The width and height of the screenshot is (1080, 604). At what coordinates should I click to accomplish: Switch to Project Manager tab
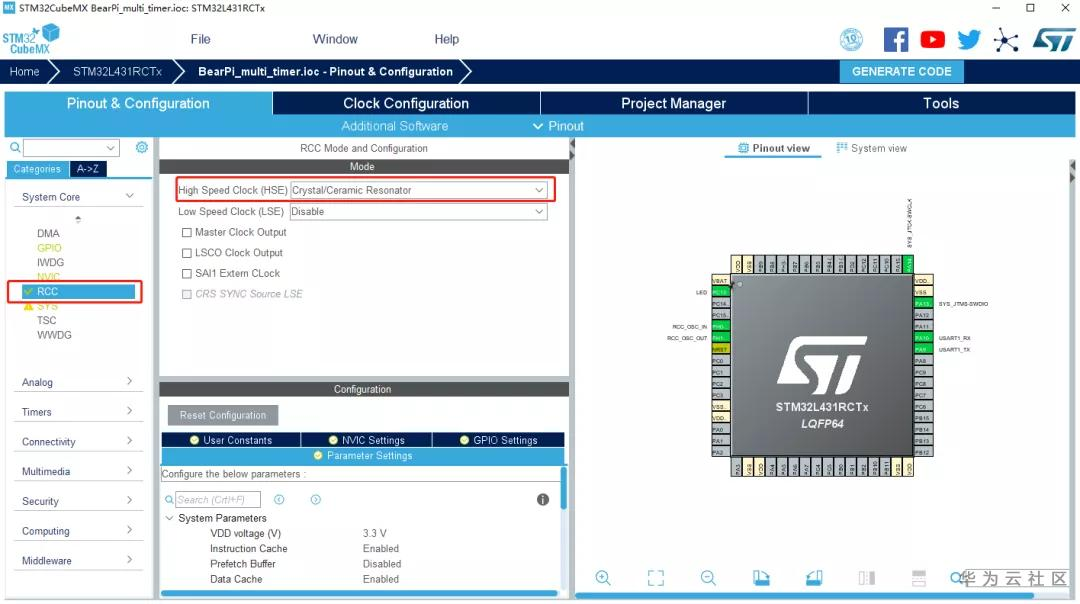tap(674, 103)
